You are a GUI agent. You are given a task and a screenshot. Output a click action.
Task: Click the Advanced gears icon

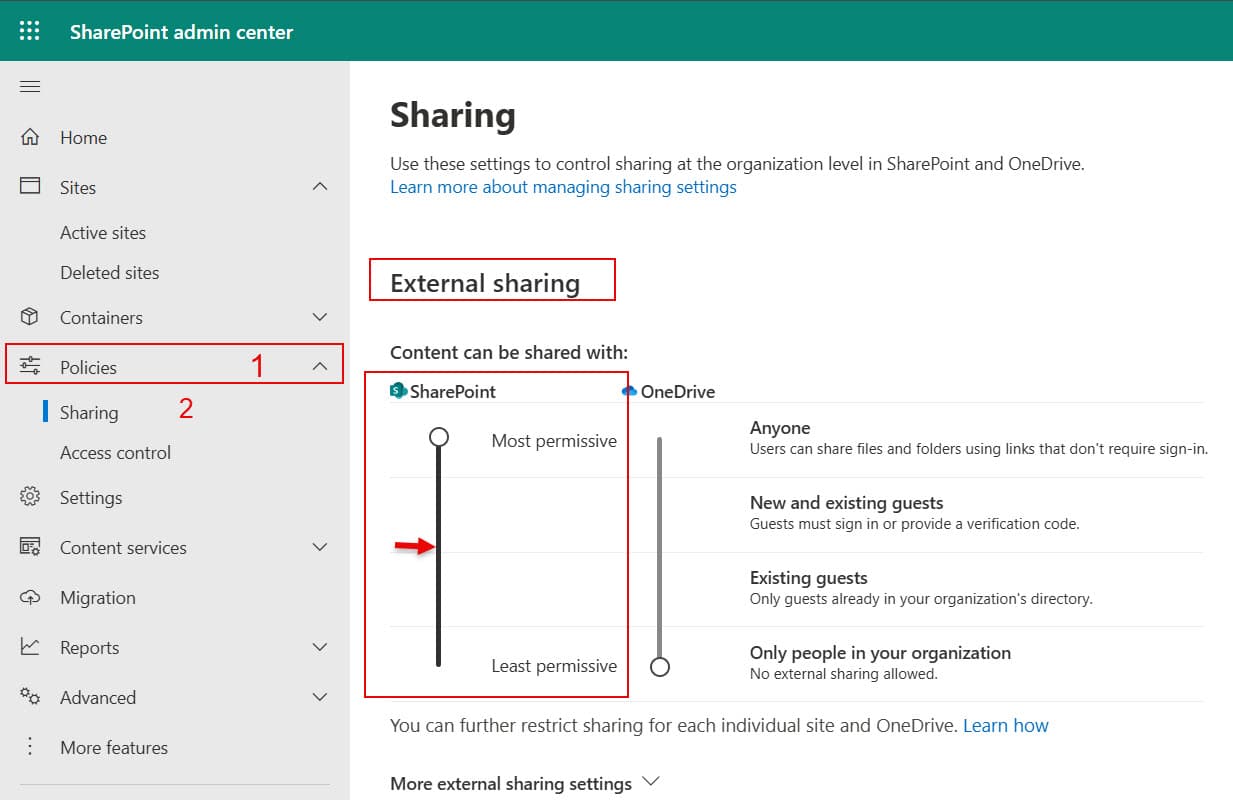[x=30, y=697]
